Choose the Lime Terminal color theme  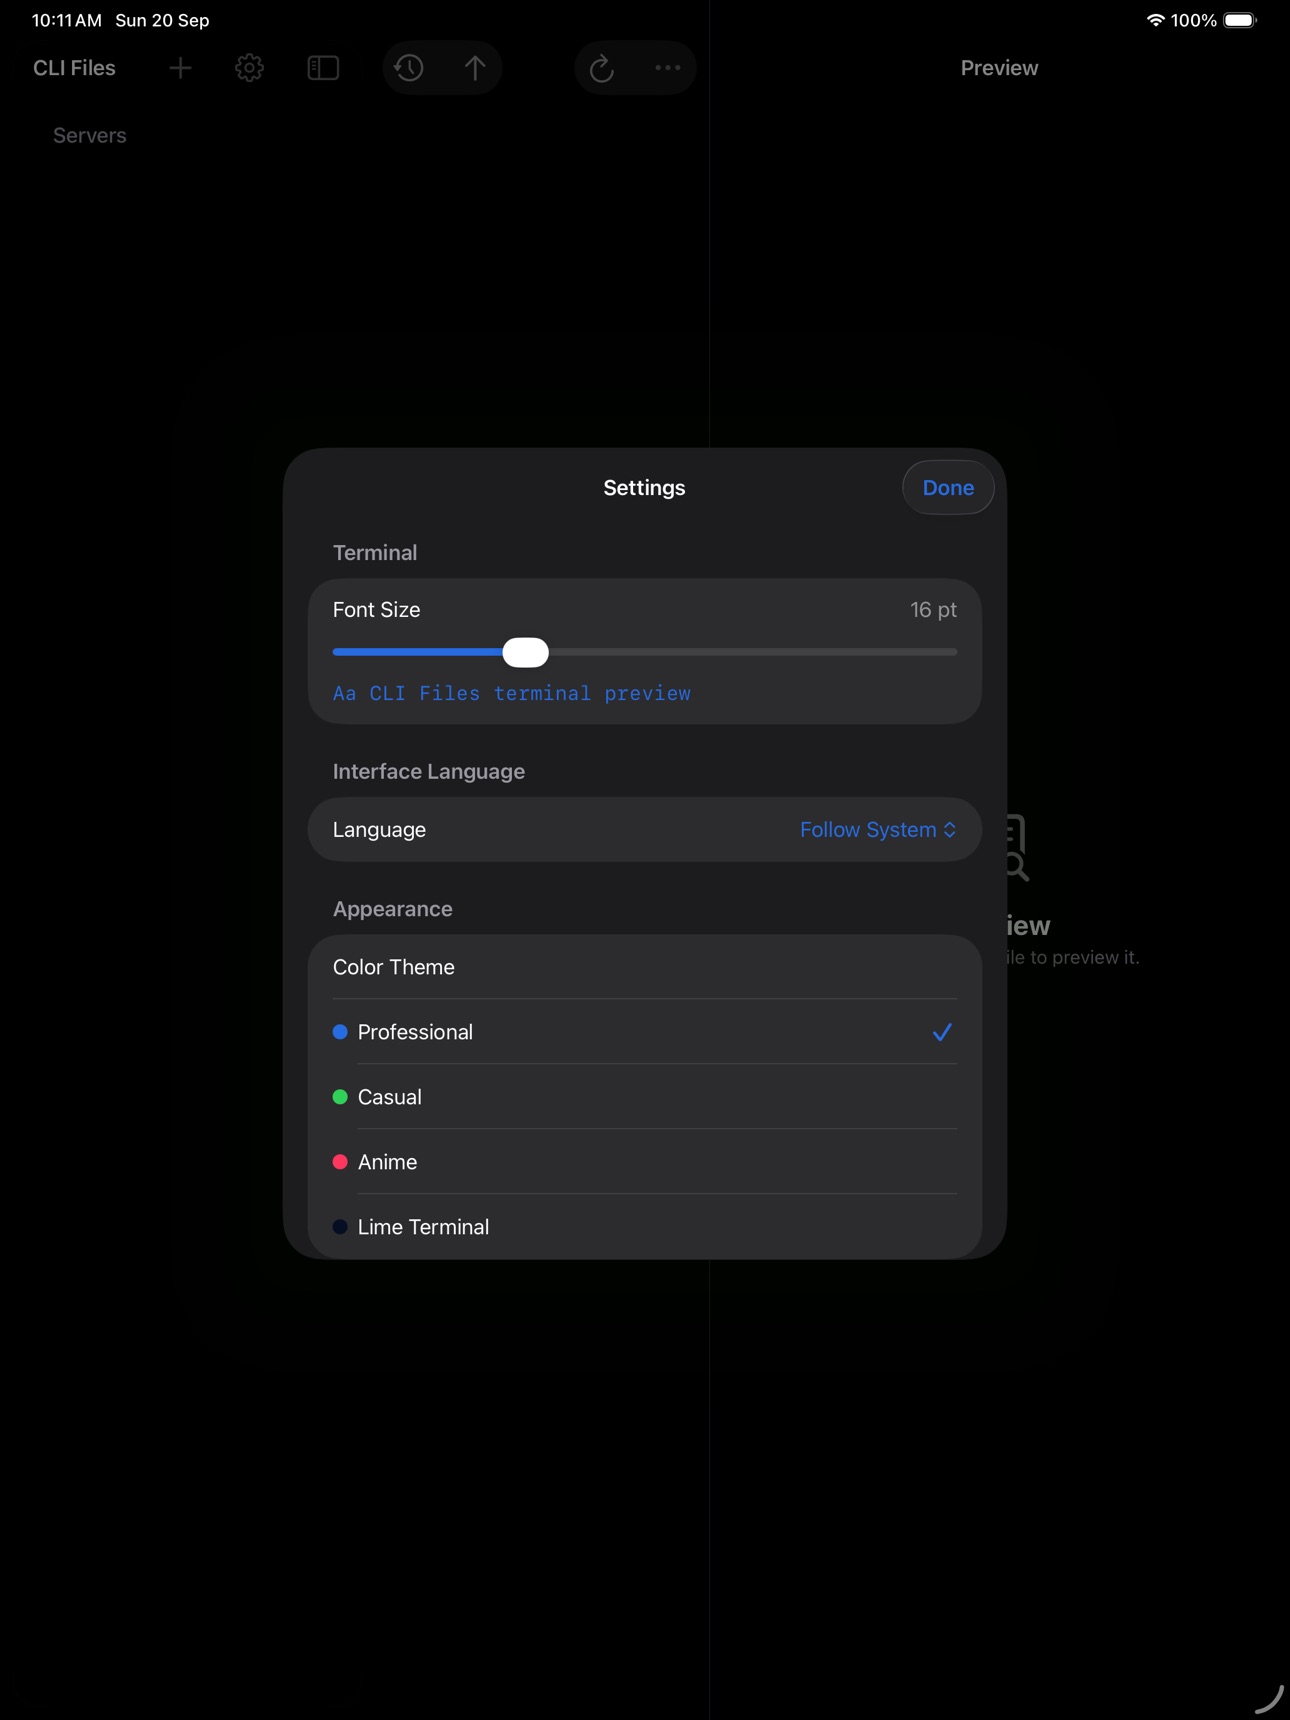click(645, 1227)
